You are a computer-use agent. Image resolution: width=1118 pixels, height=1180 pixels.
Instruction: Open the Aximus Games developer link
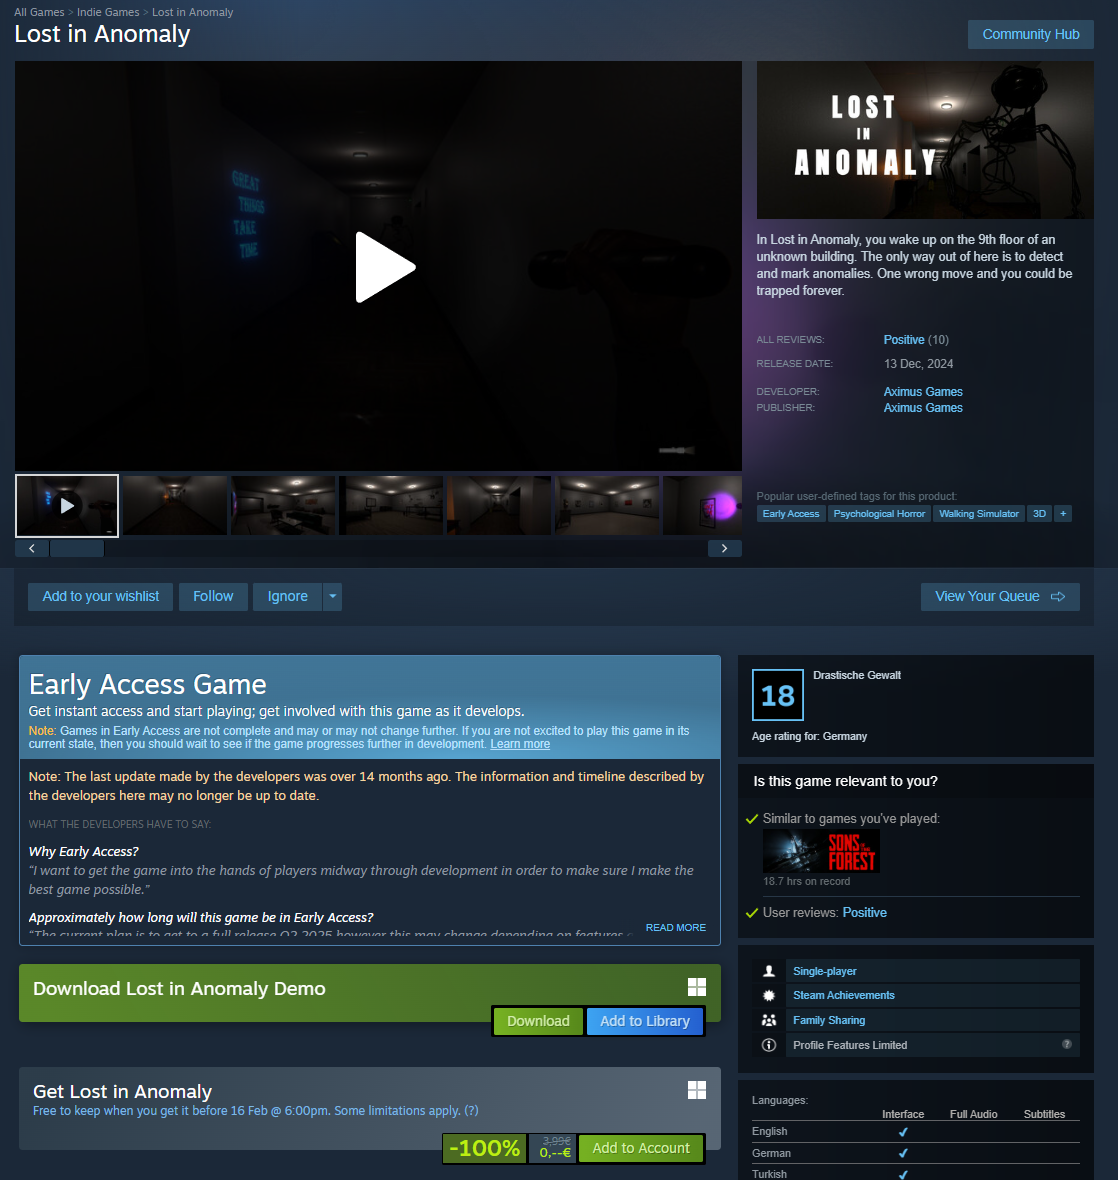(x=922, y=392)
